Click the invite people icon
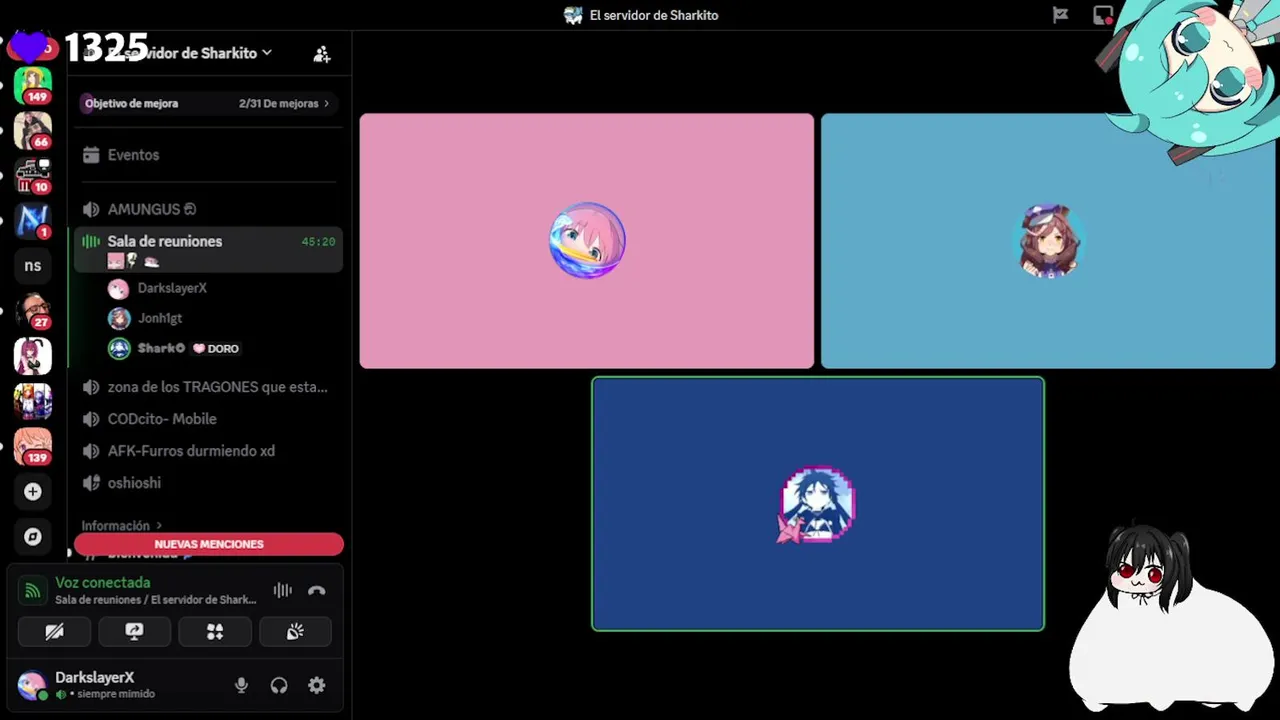1280x720 pixels. 322,54
